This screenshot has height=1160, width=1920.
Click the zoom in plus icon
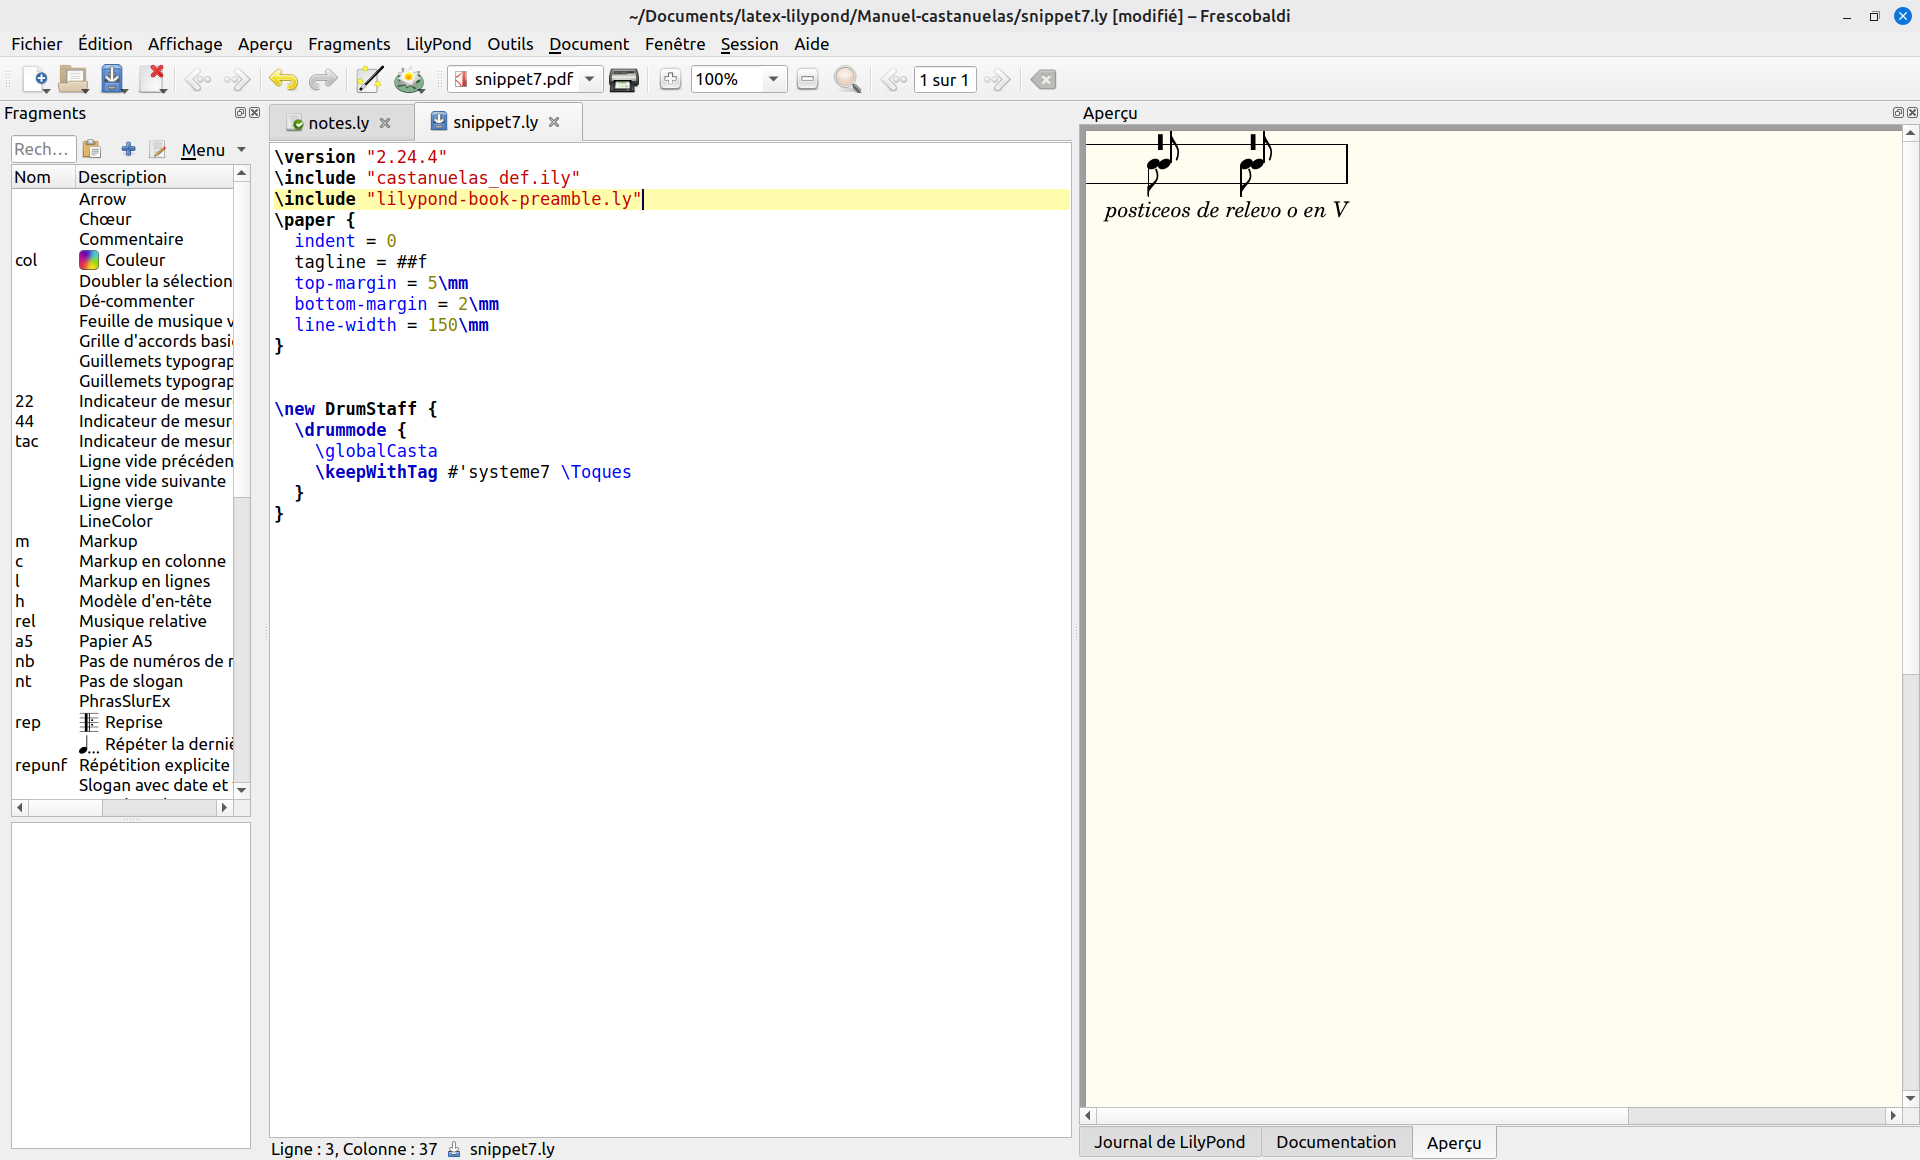tap(670, 79)
